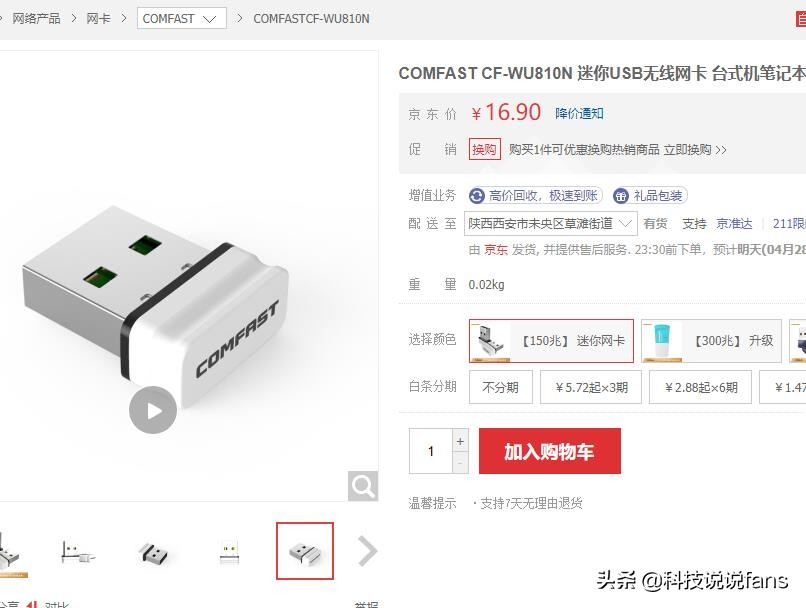Pick the ¥5.72起×3期 installment plan

(x=591, y=387)
